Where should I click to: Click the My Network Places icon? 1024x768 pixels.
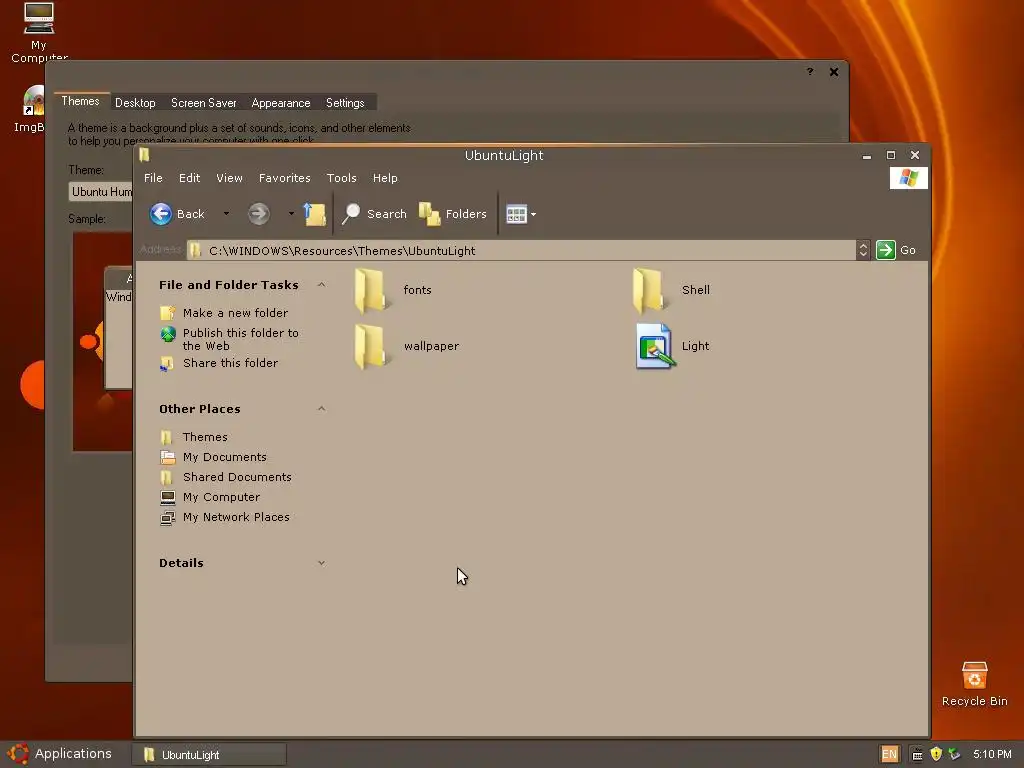coord(167,518)
